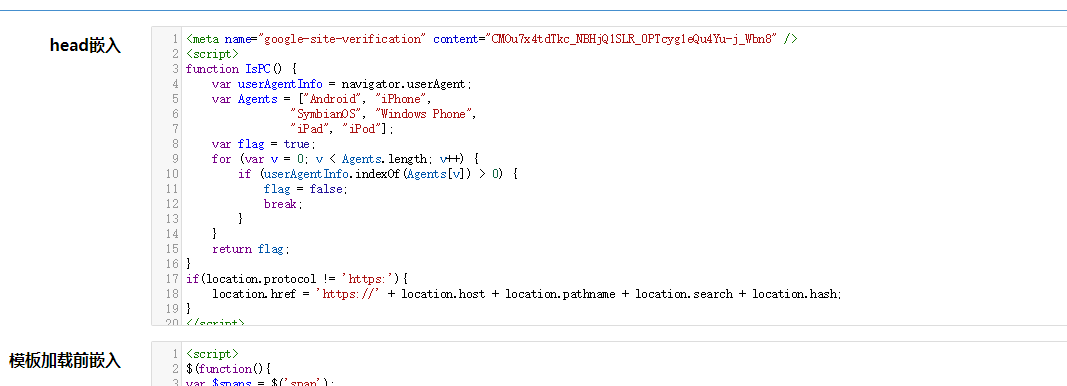Click the '"Android", "iPhone"' array line
This screenshot has width=1067, height=386.
click(x=322, y=99)
